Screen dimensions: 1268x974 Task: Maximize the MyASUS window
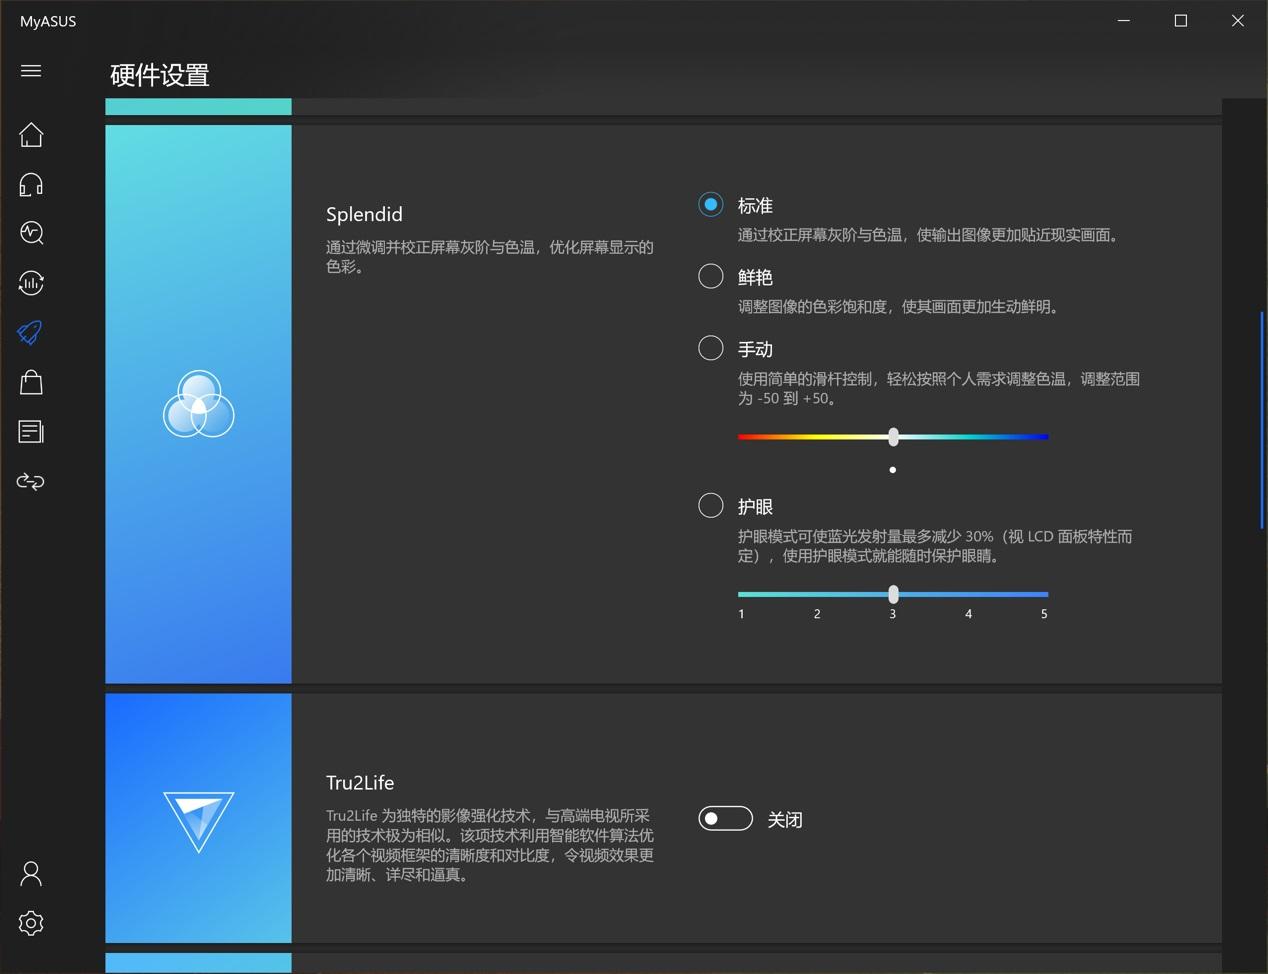pos(1181,20)
